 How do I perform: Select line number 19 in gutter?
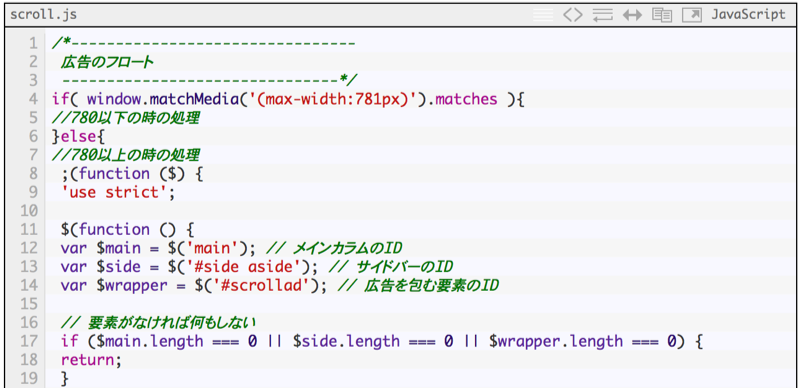(x=30, y=378)
